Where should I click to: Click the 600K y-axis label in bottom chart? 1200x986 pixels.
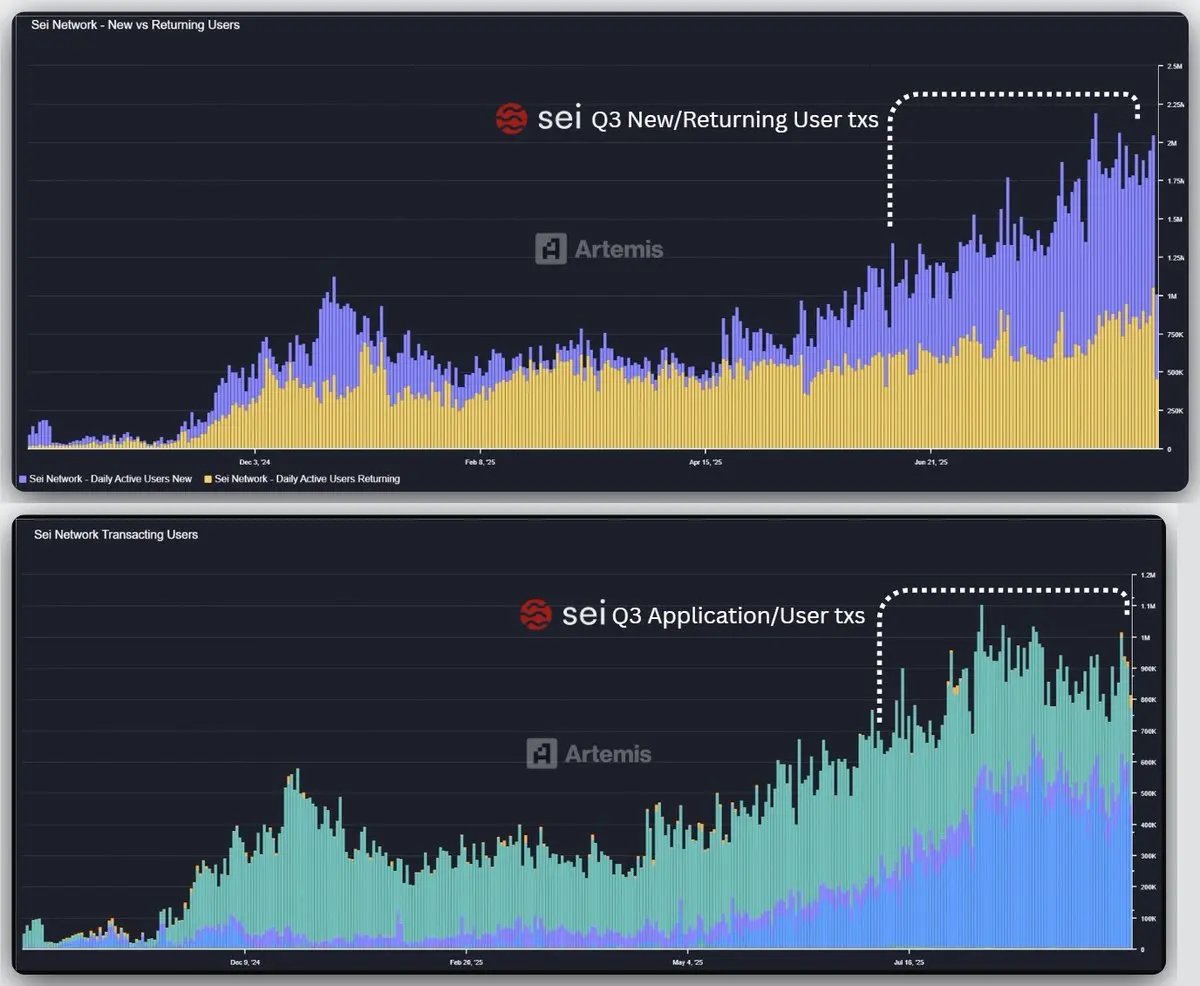pos(1148,762)
